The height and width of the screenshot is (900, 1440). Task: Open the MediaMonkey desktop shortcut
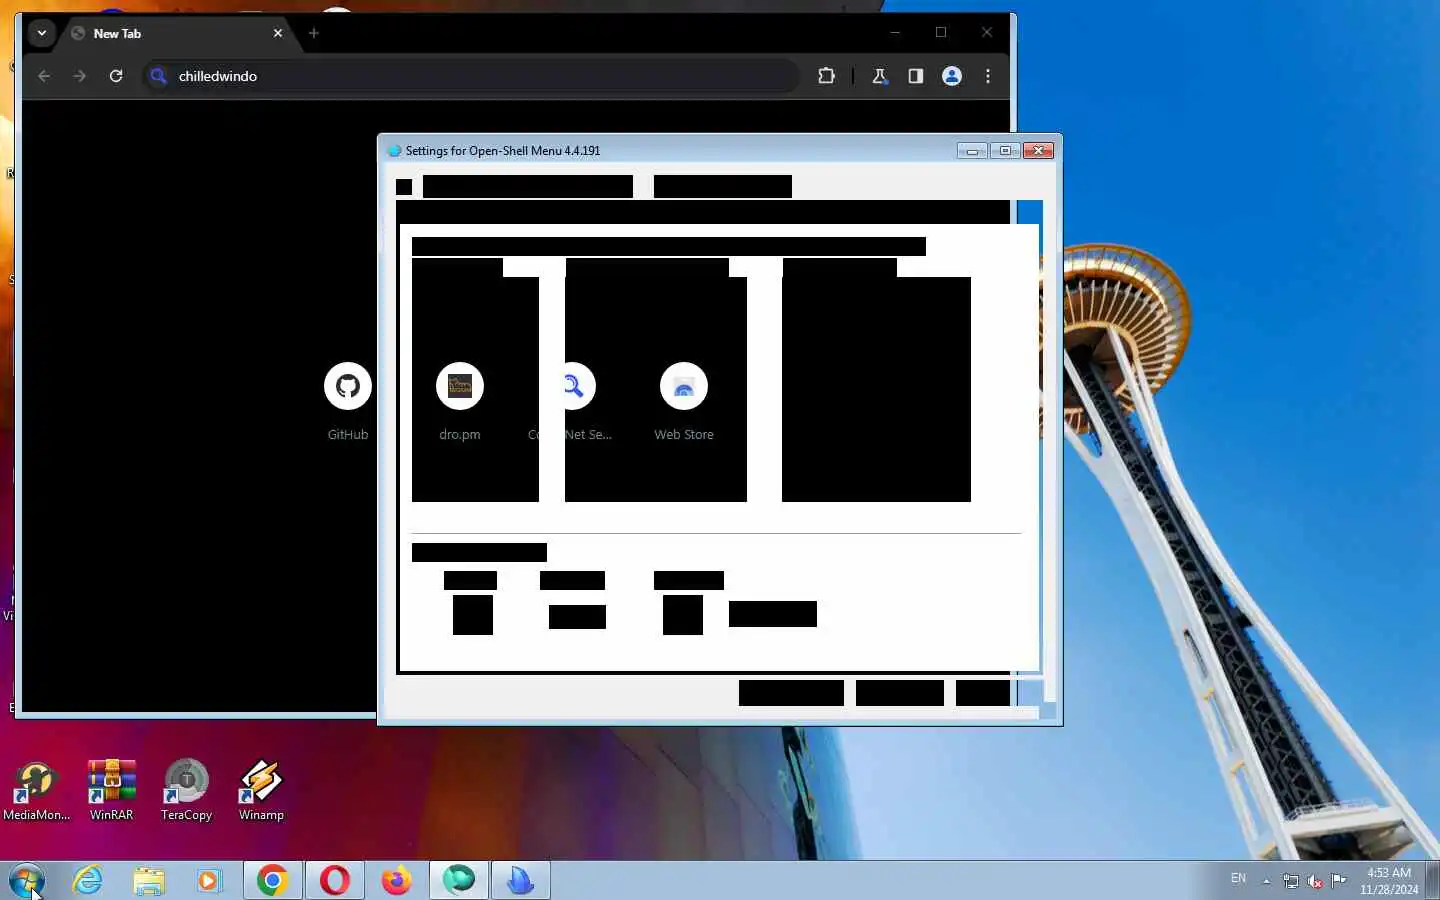click(36, 790)
